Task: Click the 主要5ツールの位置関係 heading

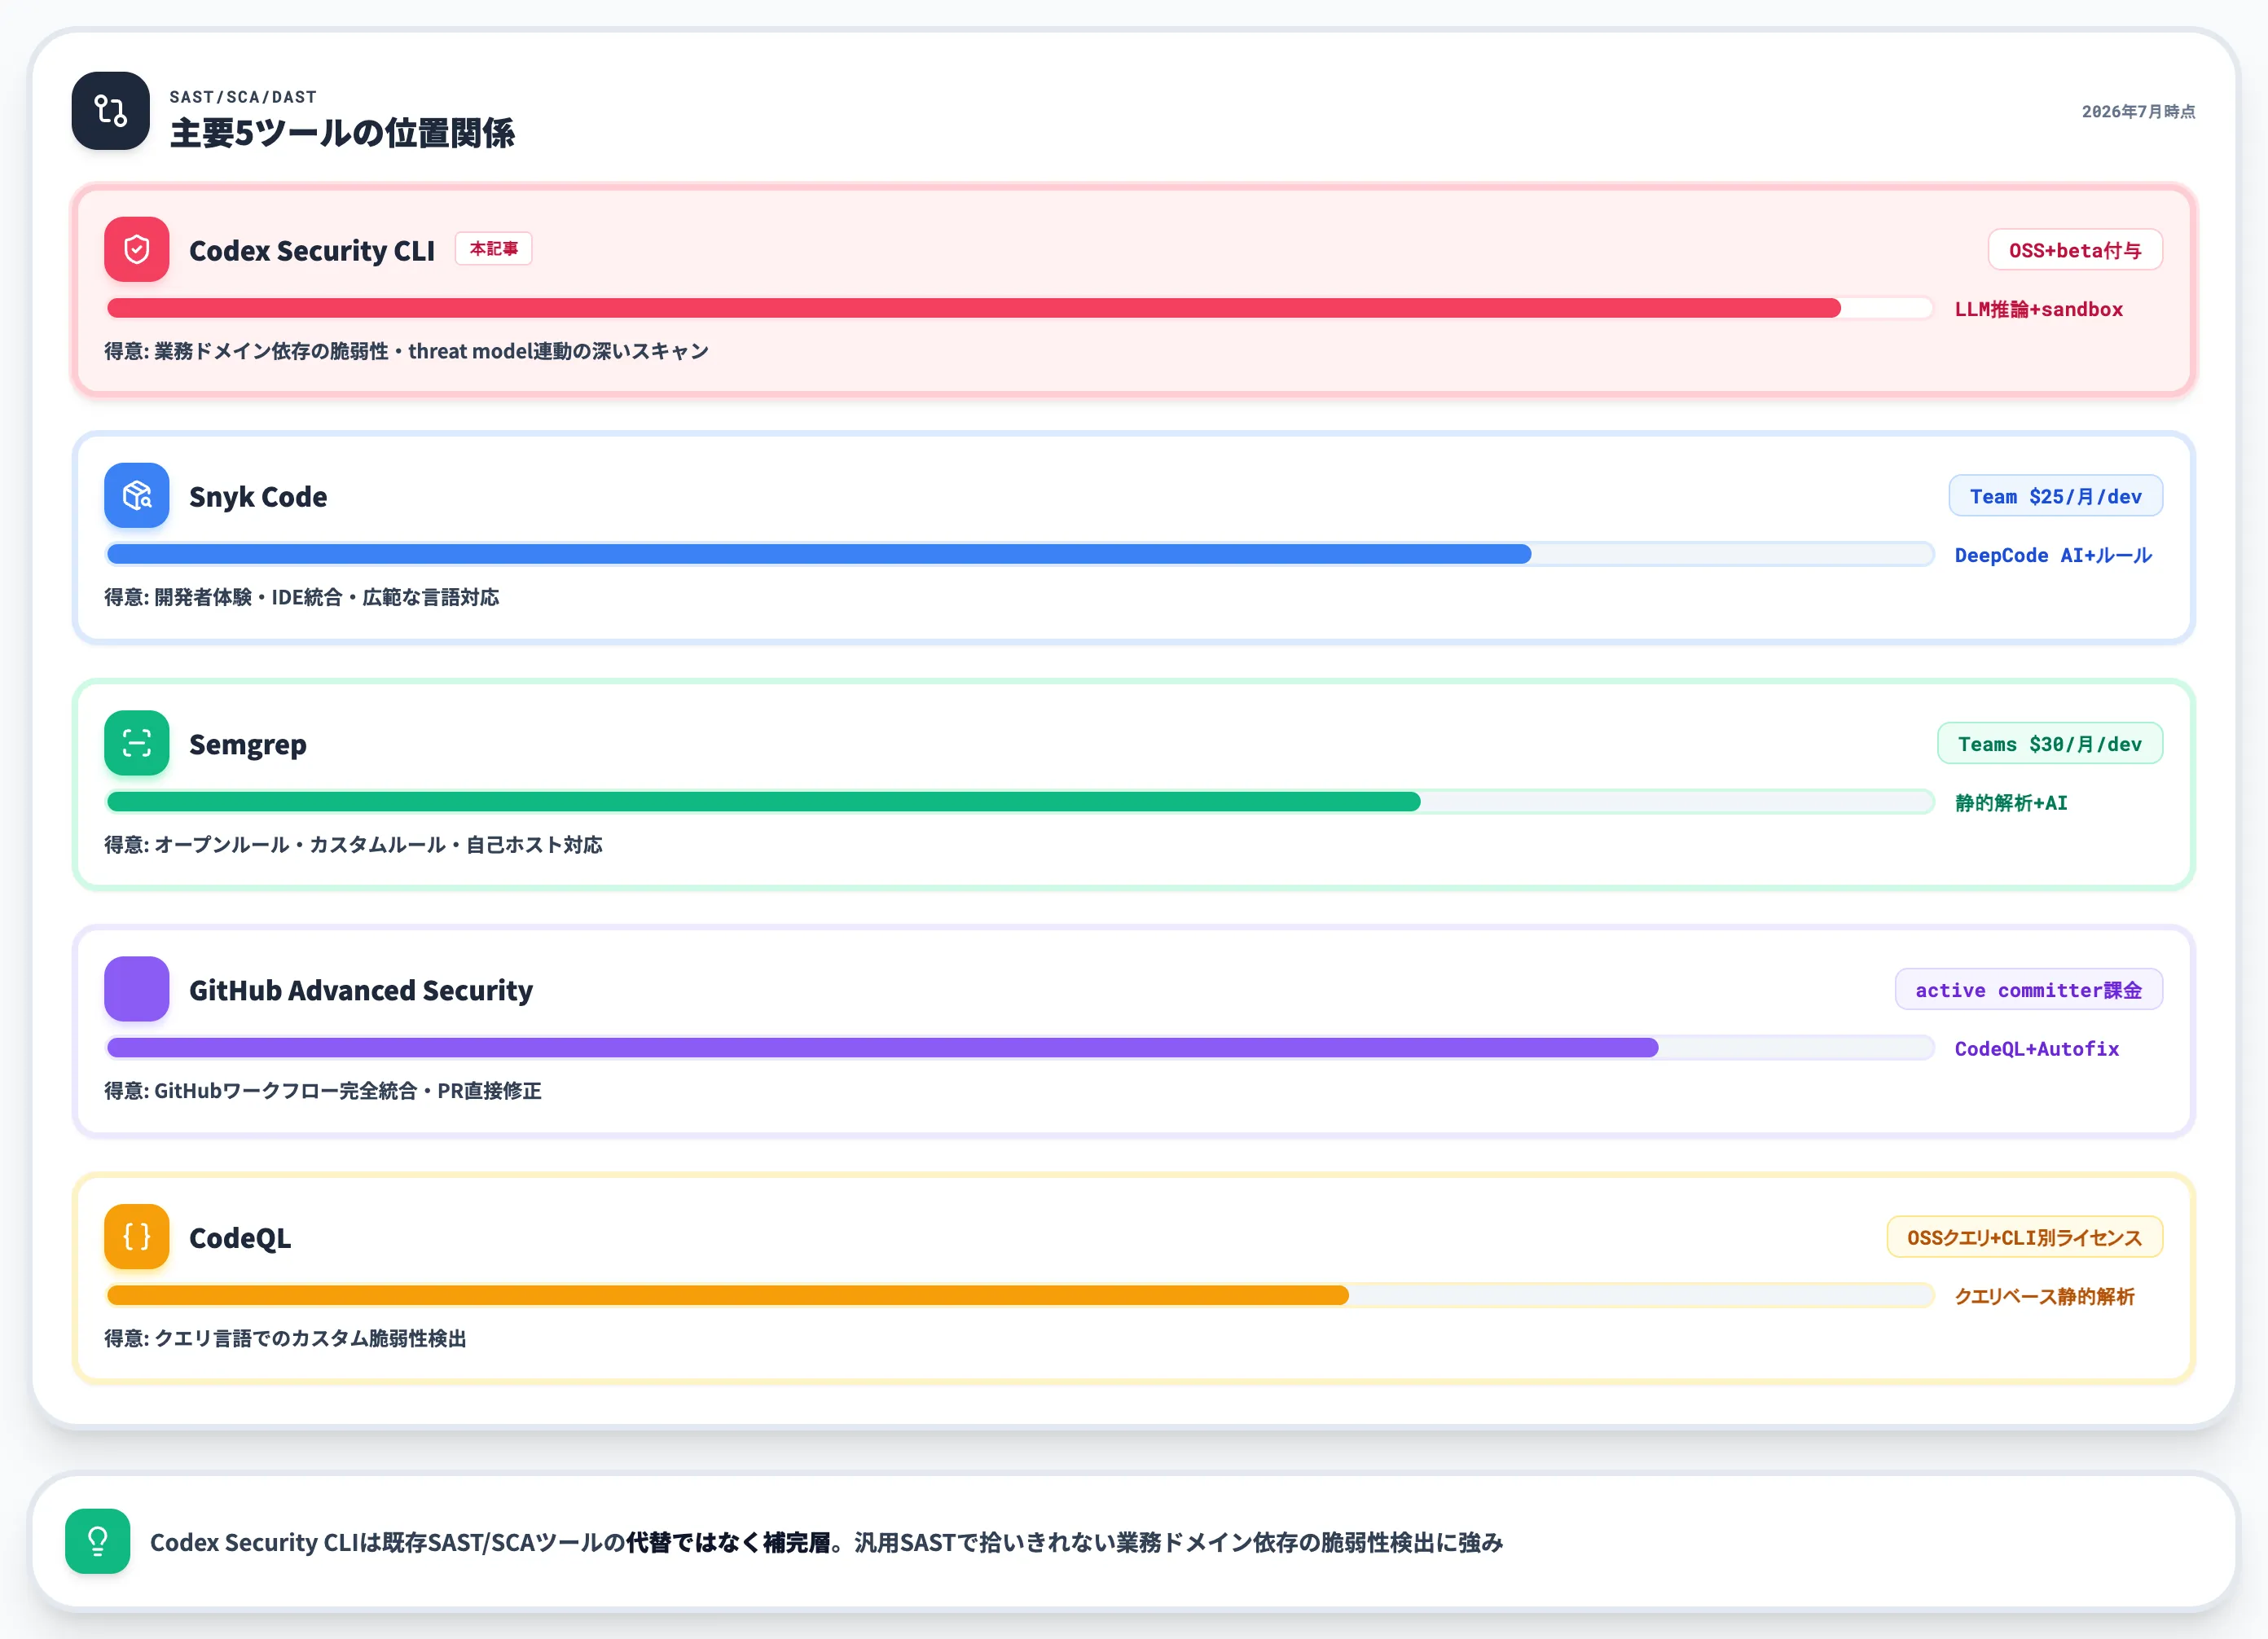Action: pyautogui.click(x=342, y=133)
